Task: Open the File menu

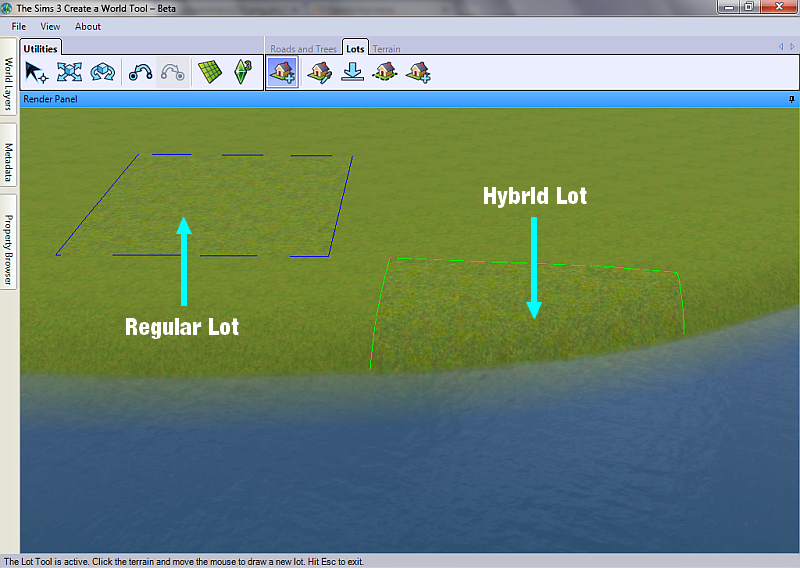Action: (19, 26)
